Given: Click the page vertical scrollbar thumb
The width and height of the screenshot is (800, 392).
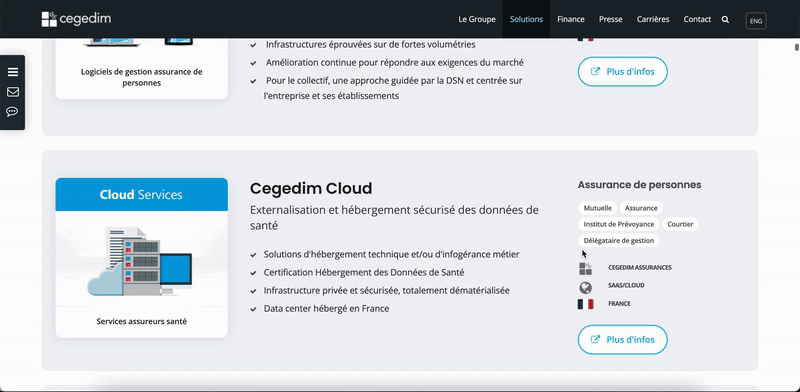Looking at the screenshot, I should (x=797, y=47).
